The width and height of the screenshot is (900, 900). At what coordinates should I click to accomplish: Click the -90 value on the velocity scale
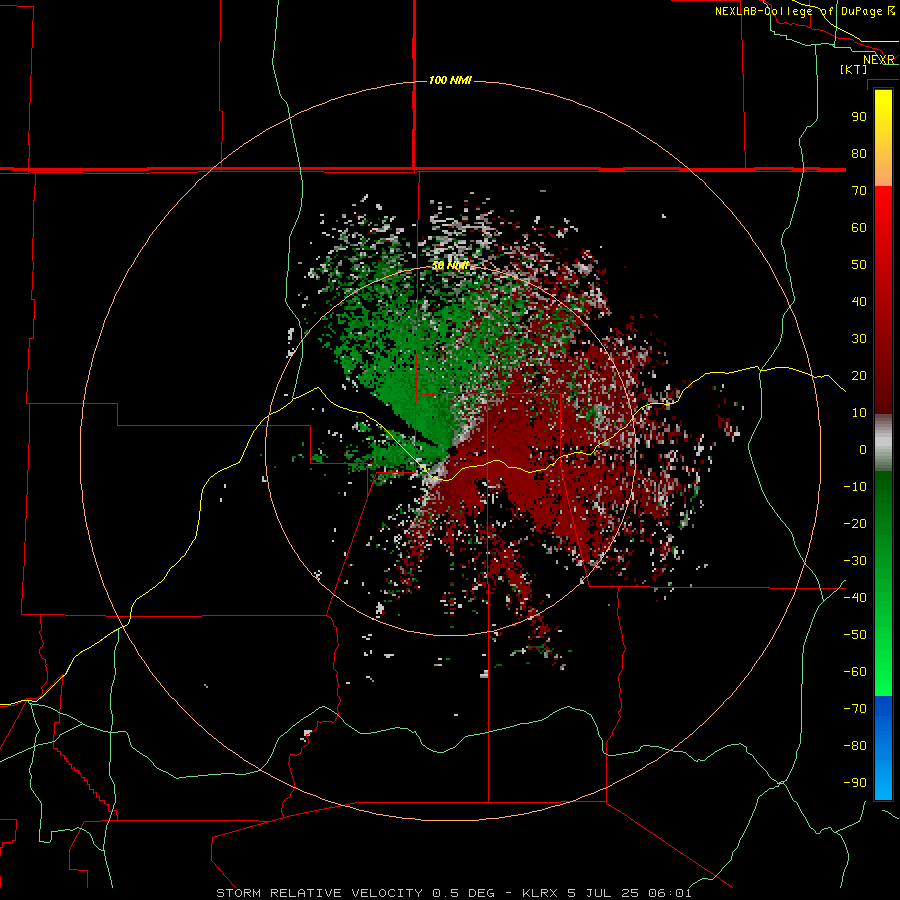tap(855, 783)
